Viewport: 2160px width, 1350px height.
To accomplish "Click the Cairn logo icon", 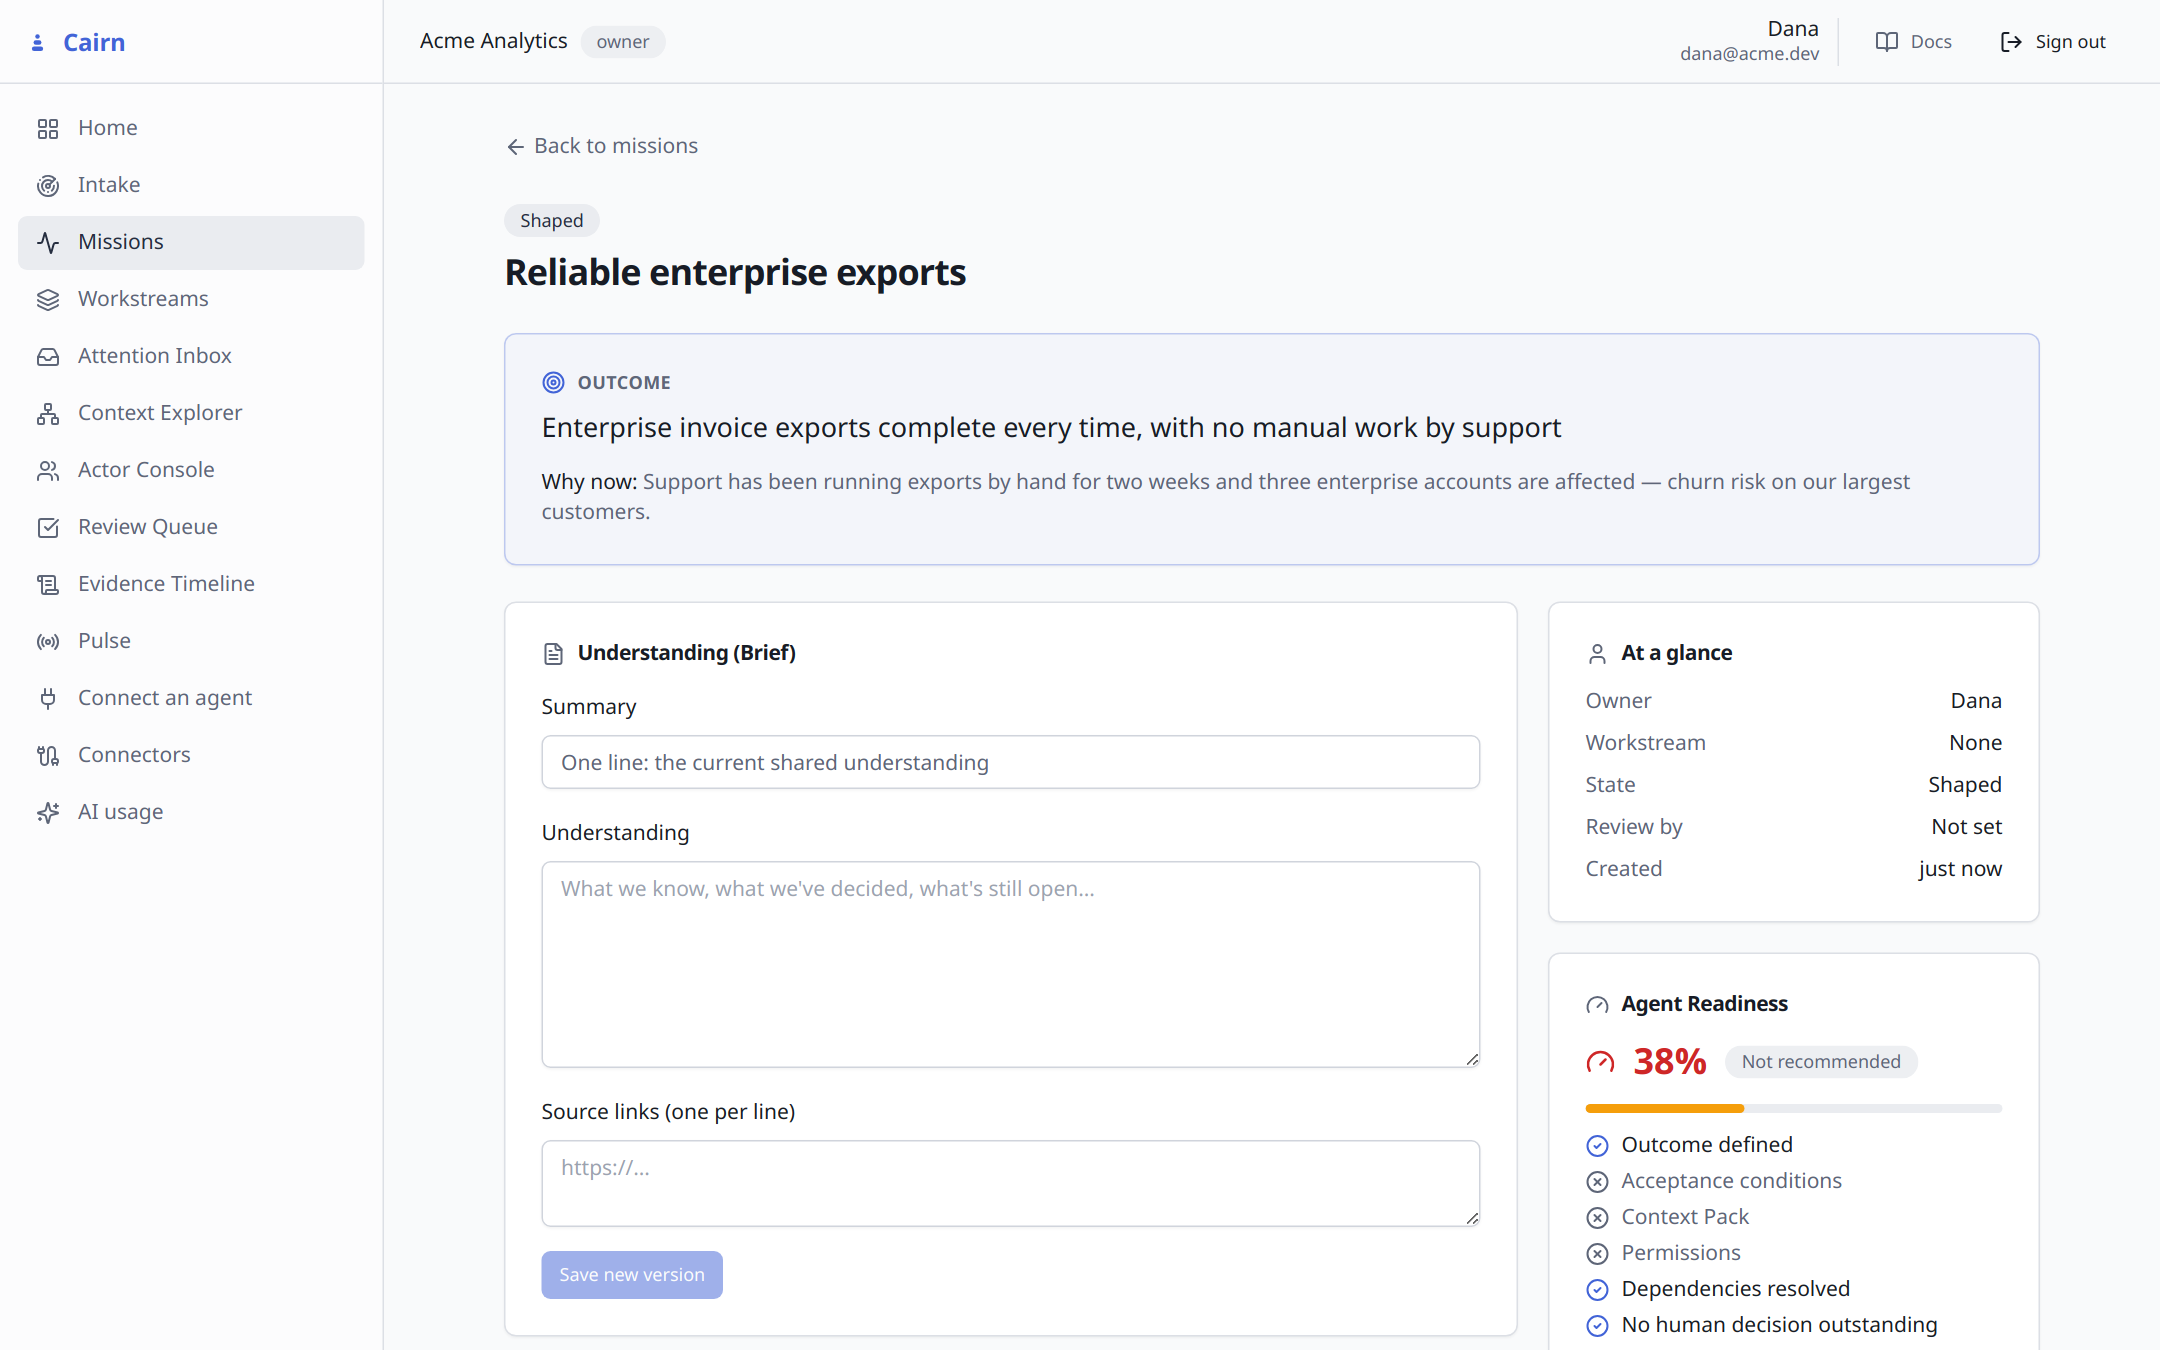I will [x=38, y=43].
